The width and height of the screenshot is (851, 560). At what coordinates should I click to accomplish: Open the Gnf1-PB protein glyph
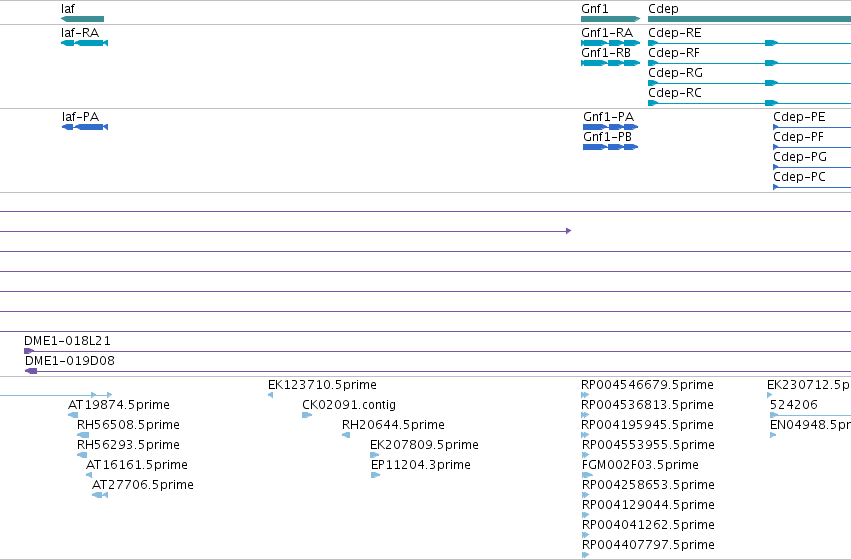coord(611,147)
